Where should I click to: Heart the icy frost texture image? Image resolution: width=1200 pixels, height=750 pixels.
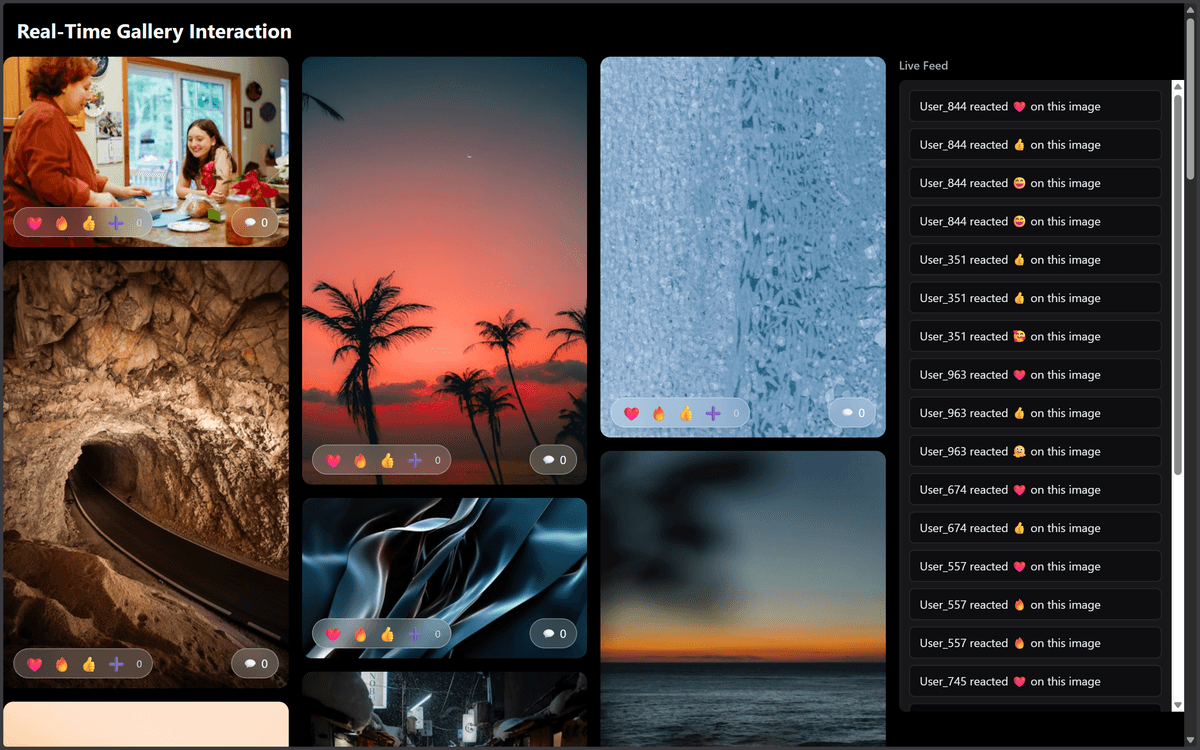coord(633,412)
